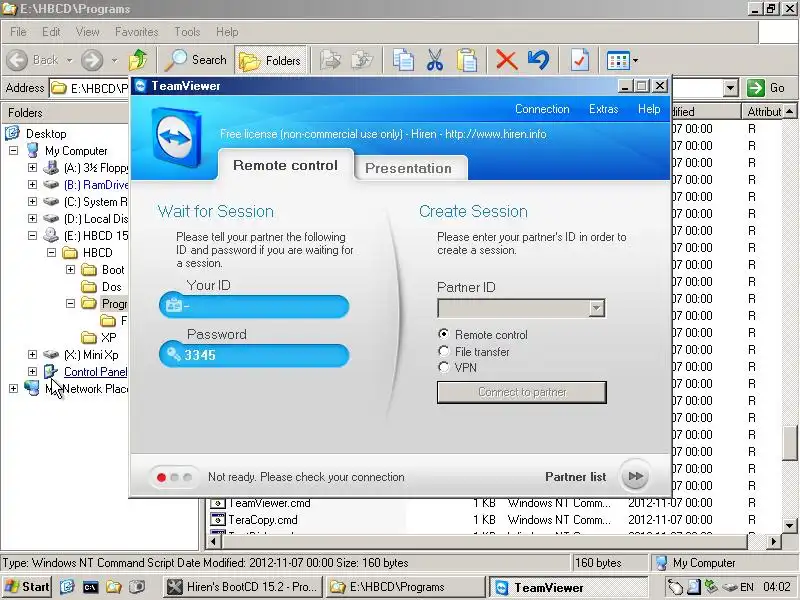Select Desktop in the folder tree
The height and width of the screenshot is (600, 800).
(x=46, y=134)
